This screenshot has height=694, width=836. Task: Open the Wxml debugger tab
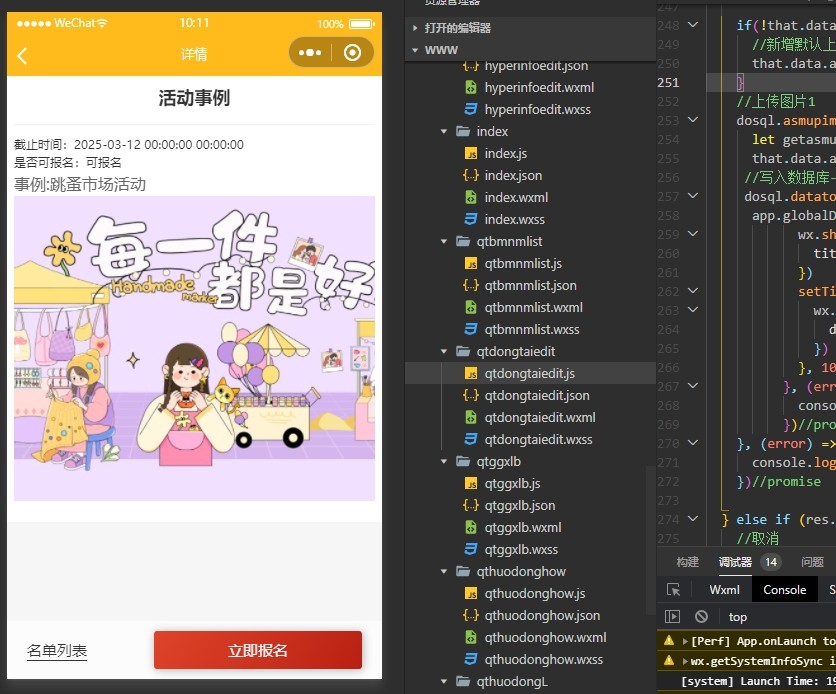pyautogui.click(x=724, y=590)
